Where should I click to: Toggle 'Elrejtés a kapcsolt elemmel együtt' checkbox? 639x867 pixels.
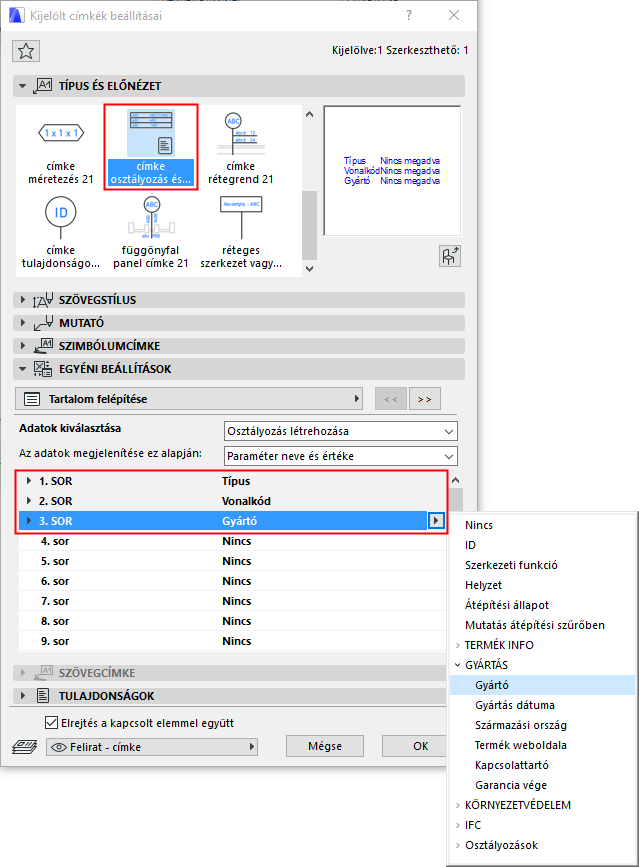pos(51,723)
